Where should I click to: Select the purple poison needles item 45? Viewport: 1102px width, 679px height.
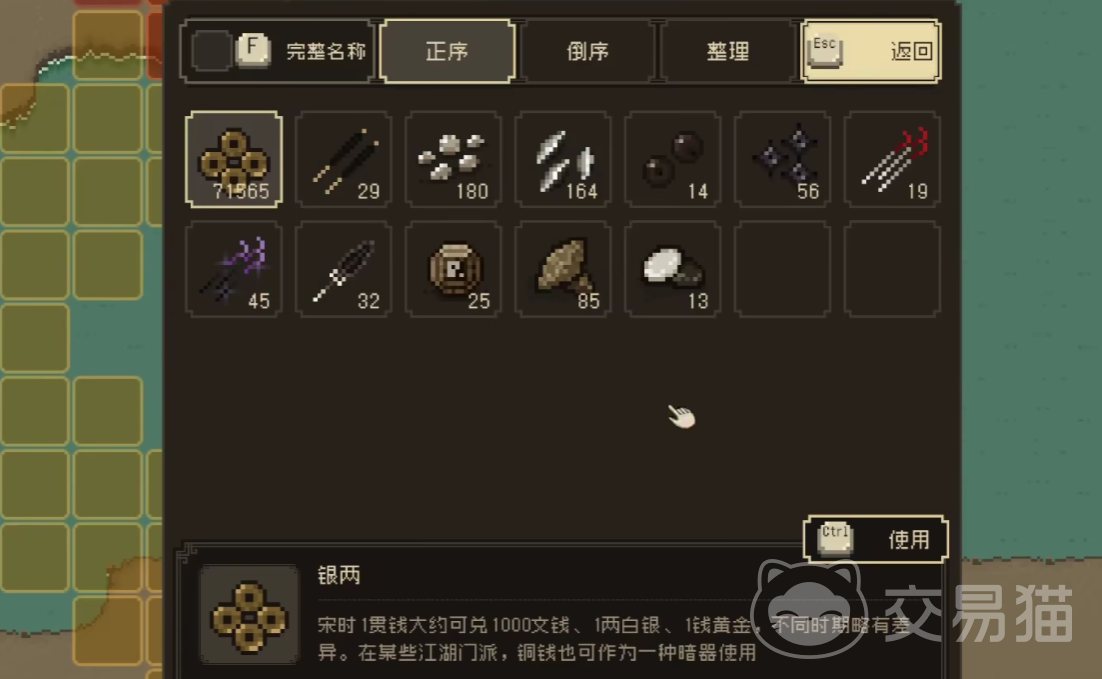pos(233,269)
